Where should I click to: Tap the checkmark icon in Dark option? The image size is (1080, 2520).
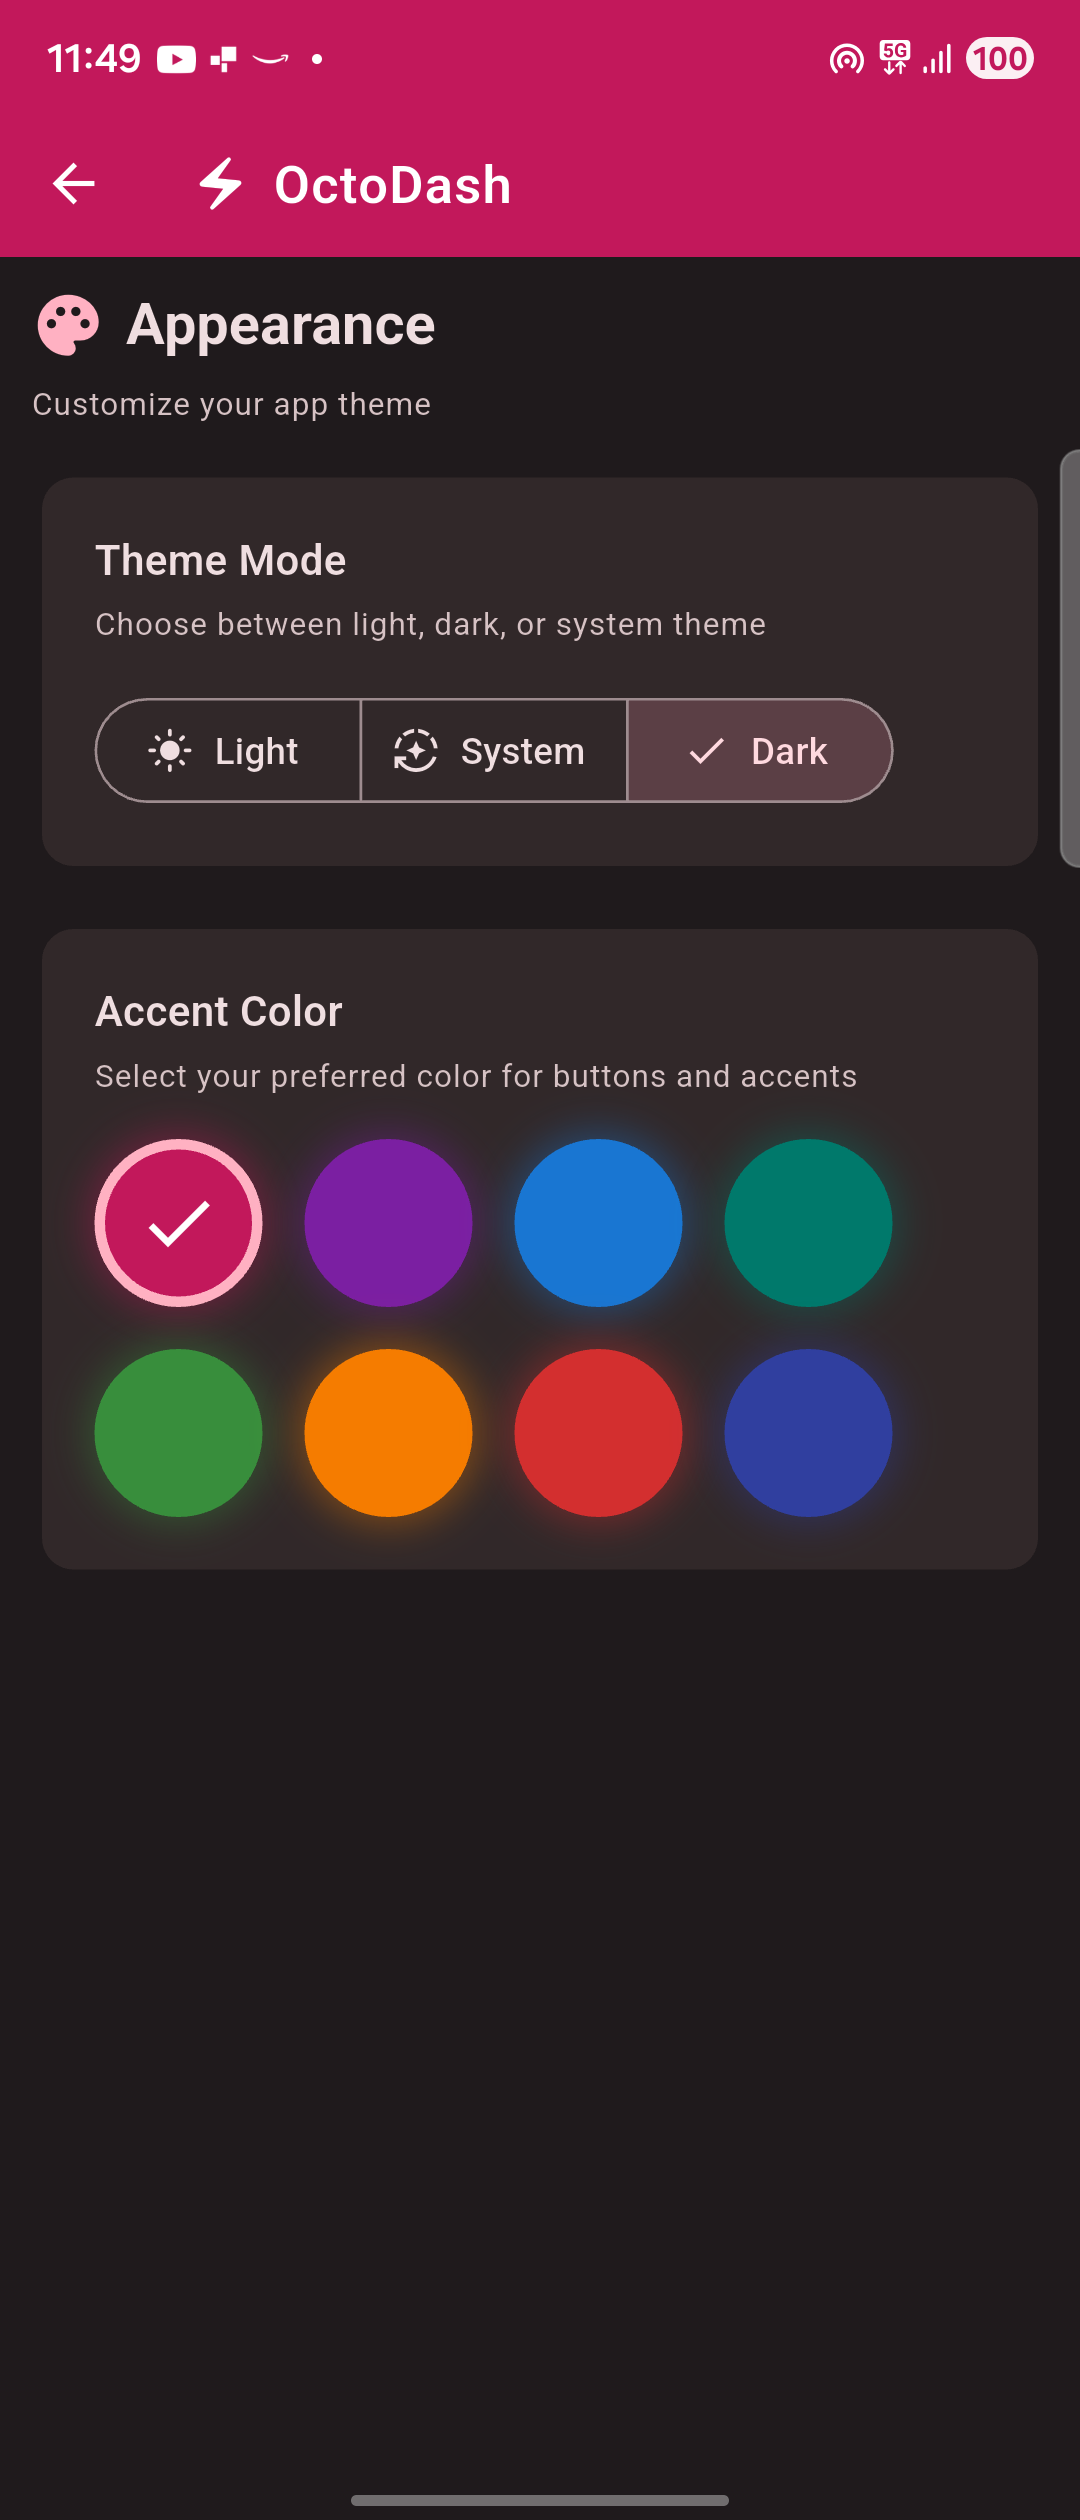706,751
